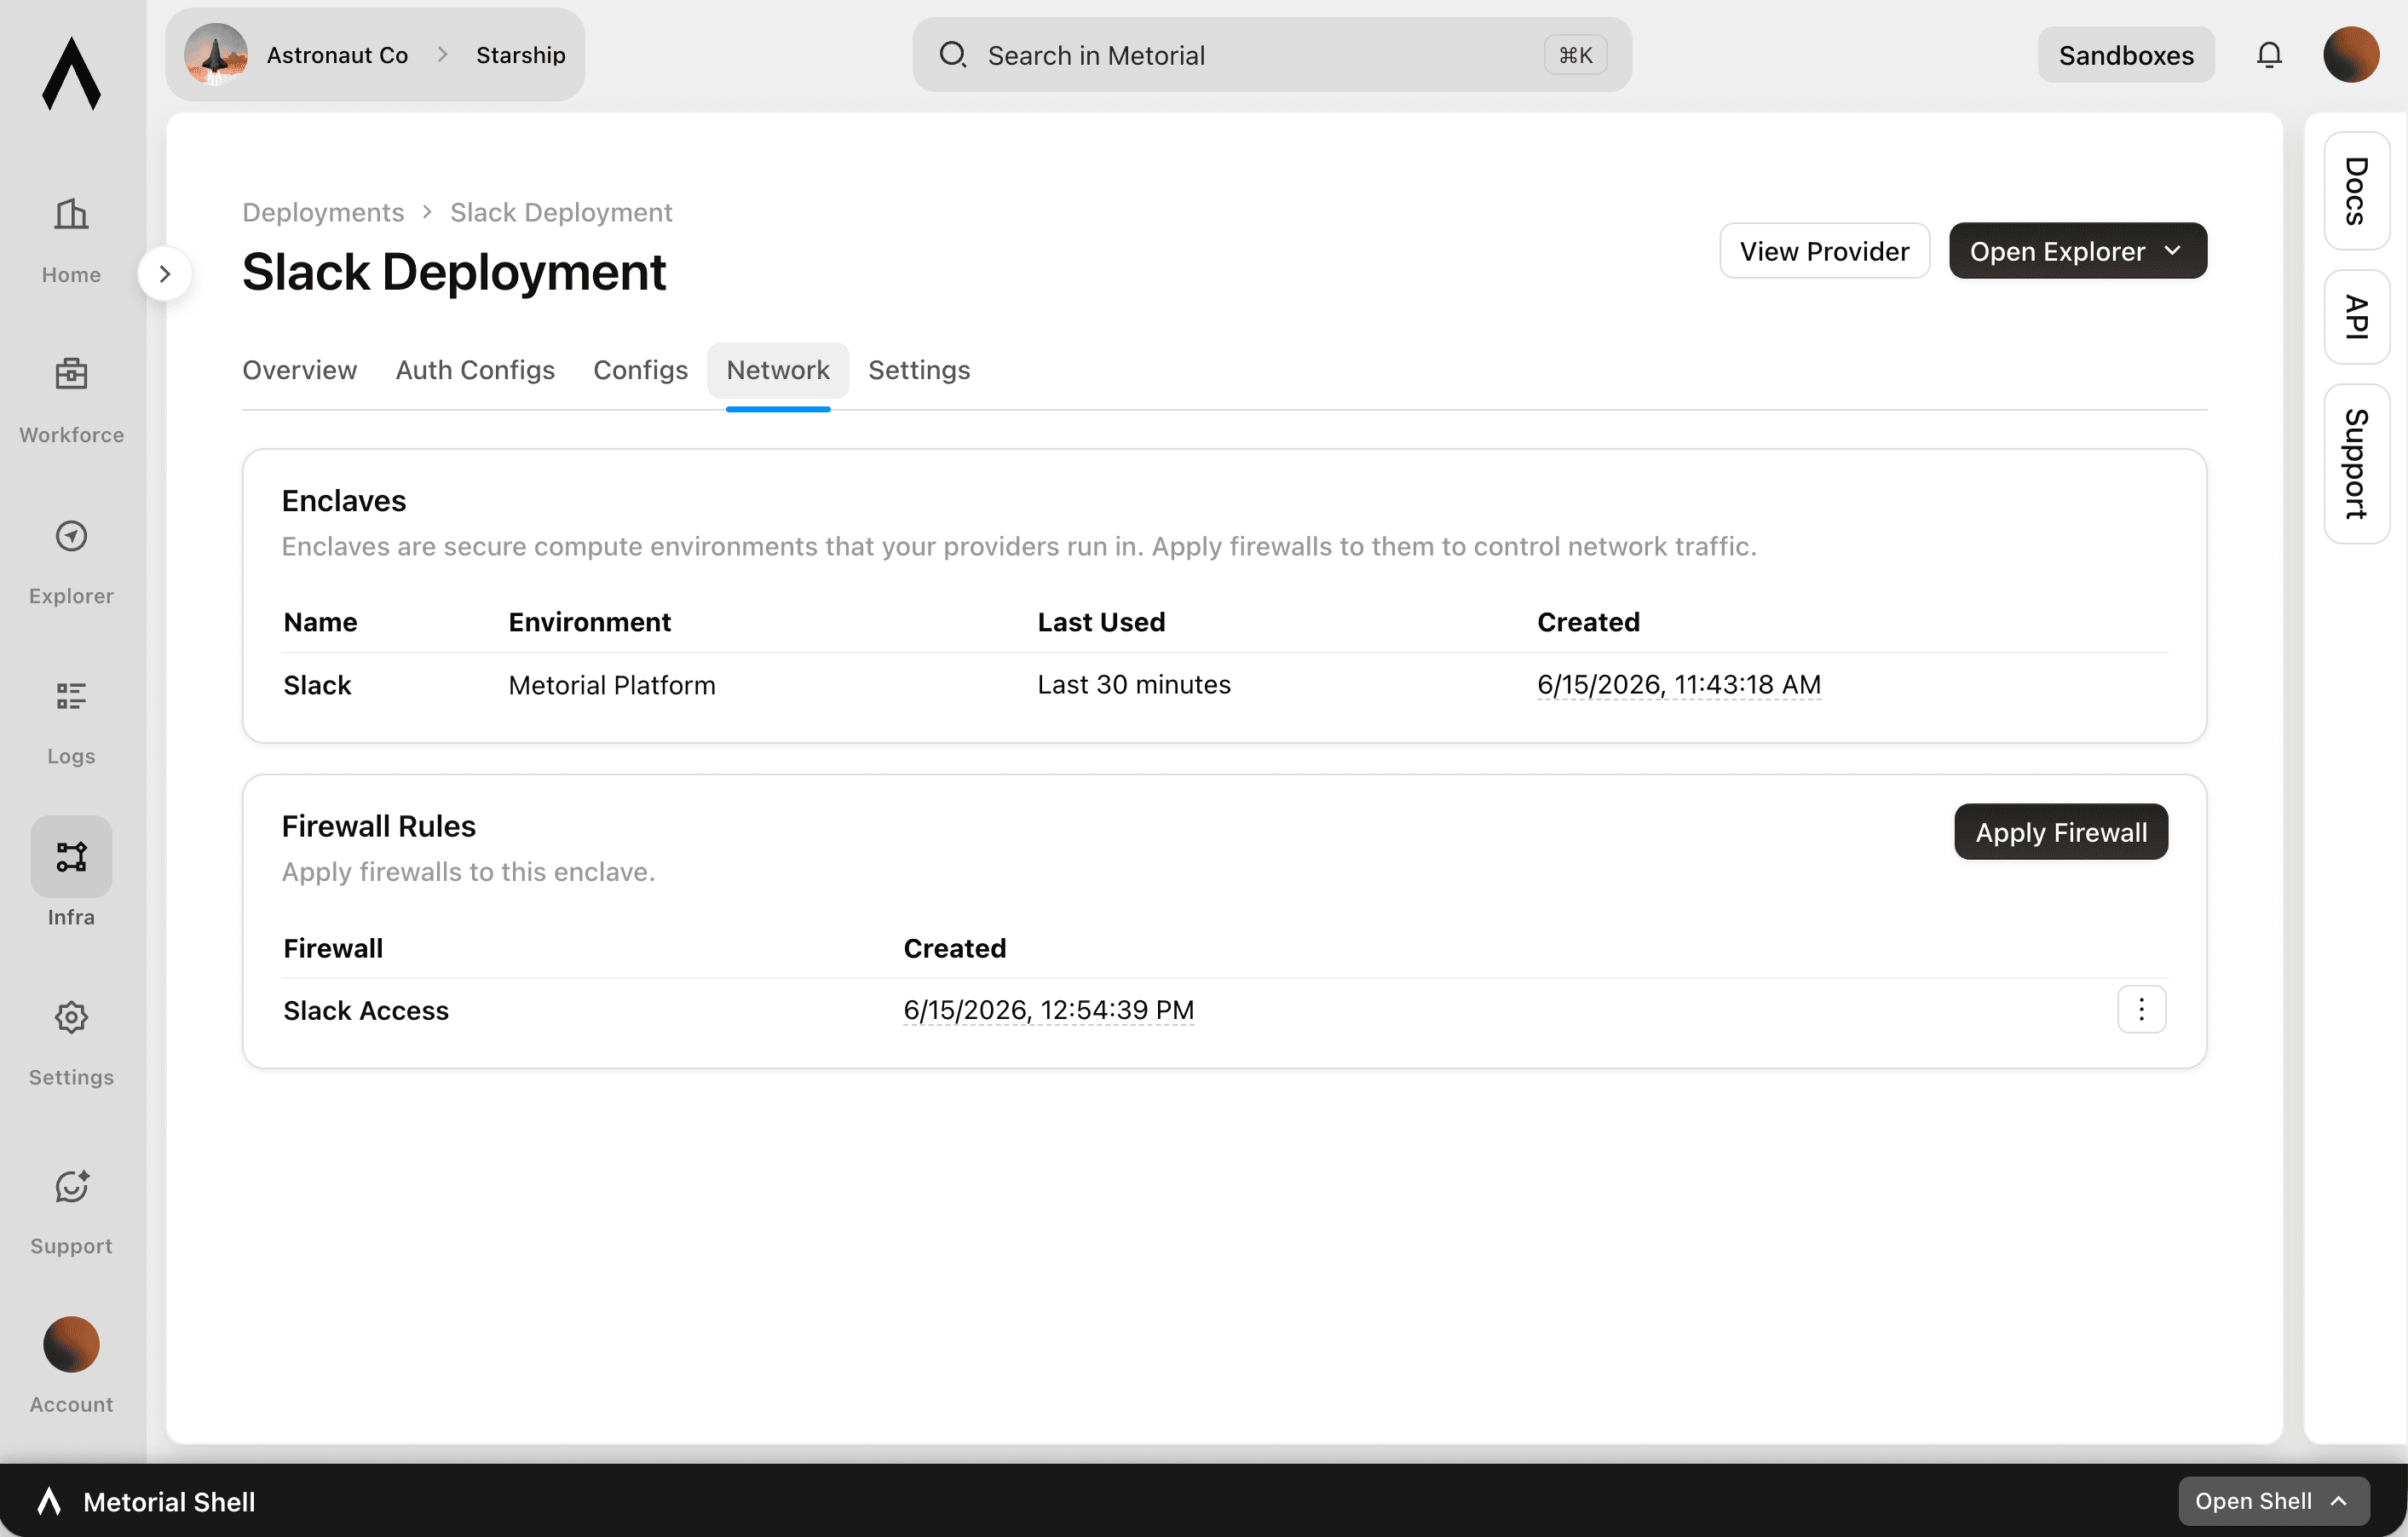The image size is (2408, 1537).
Task: Click the Firewall column header
Action: [x=332, y=948]
